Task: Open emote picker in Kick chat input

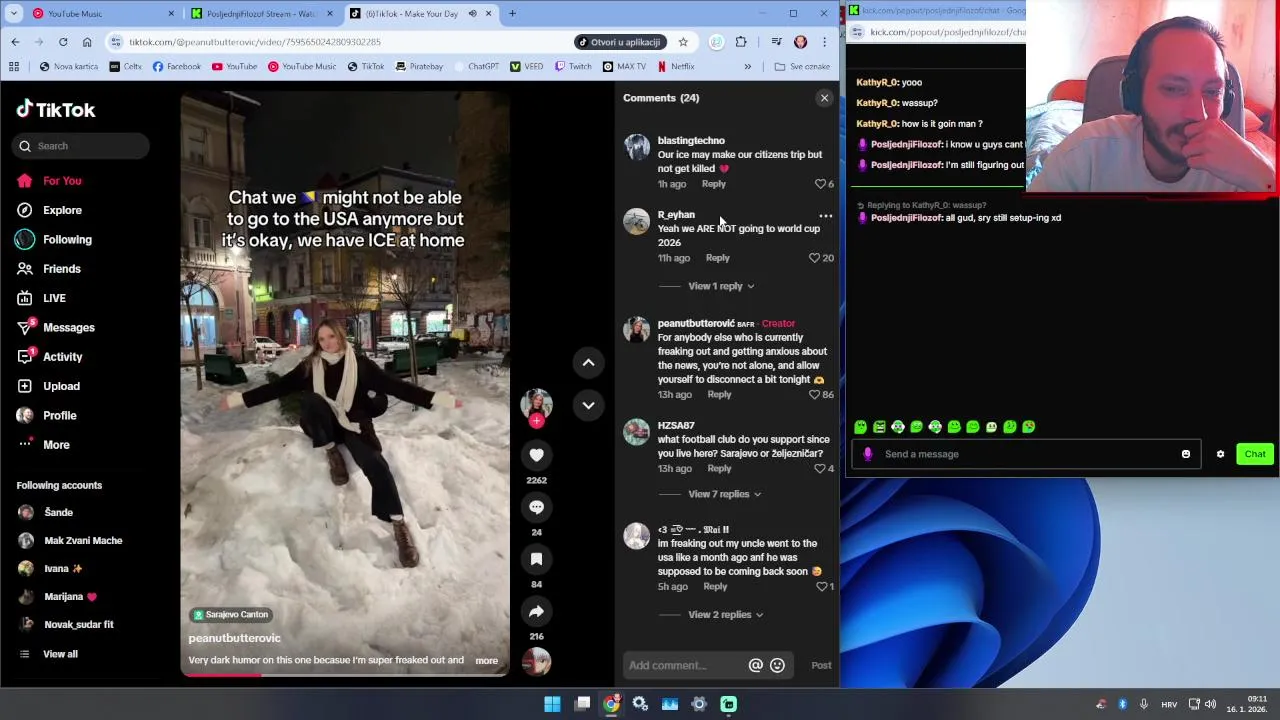Action: coord(1186,454)
